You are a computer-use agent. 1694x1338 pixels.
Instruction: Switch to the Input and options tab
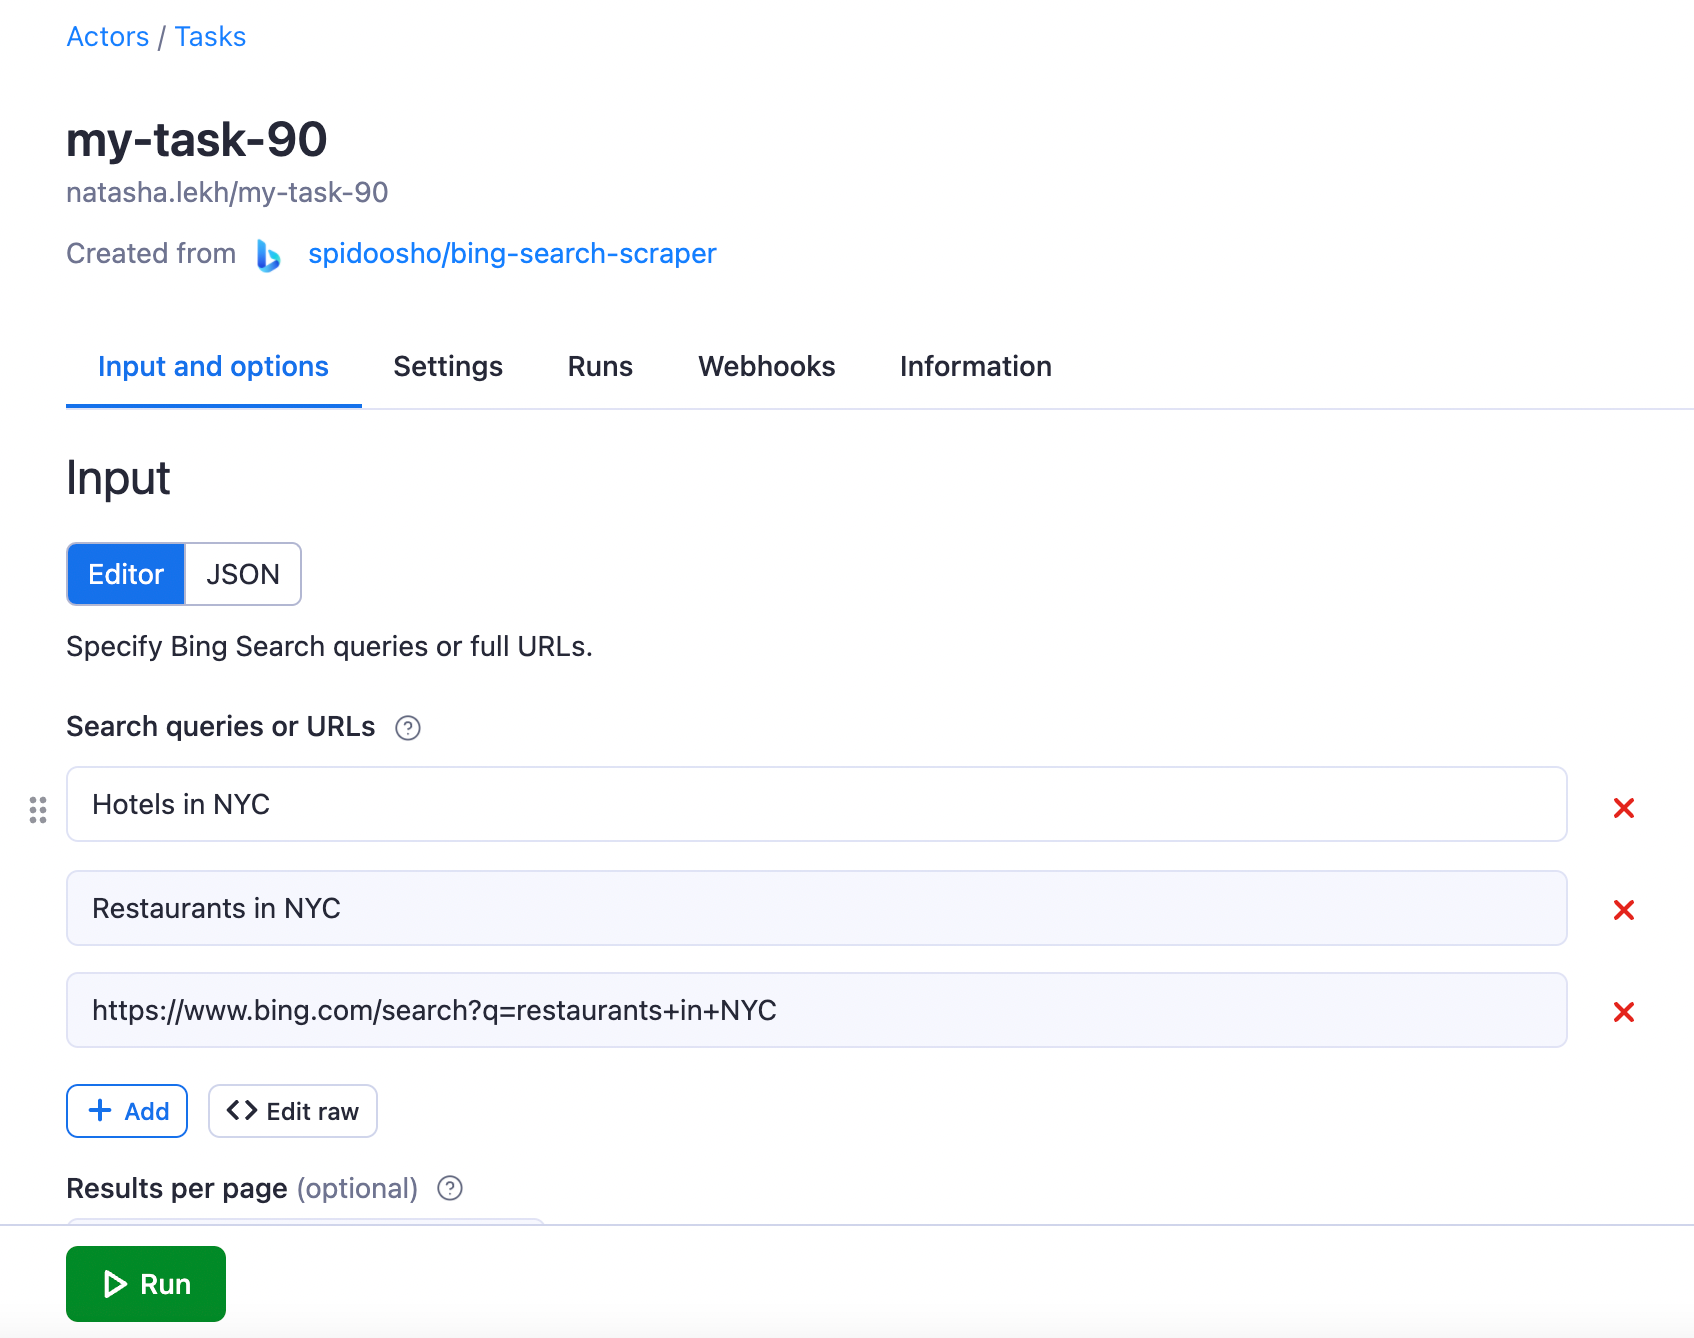[x=213, y=367]
